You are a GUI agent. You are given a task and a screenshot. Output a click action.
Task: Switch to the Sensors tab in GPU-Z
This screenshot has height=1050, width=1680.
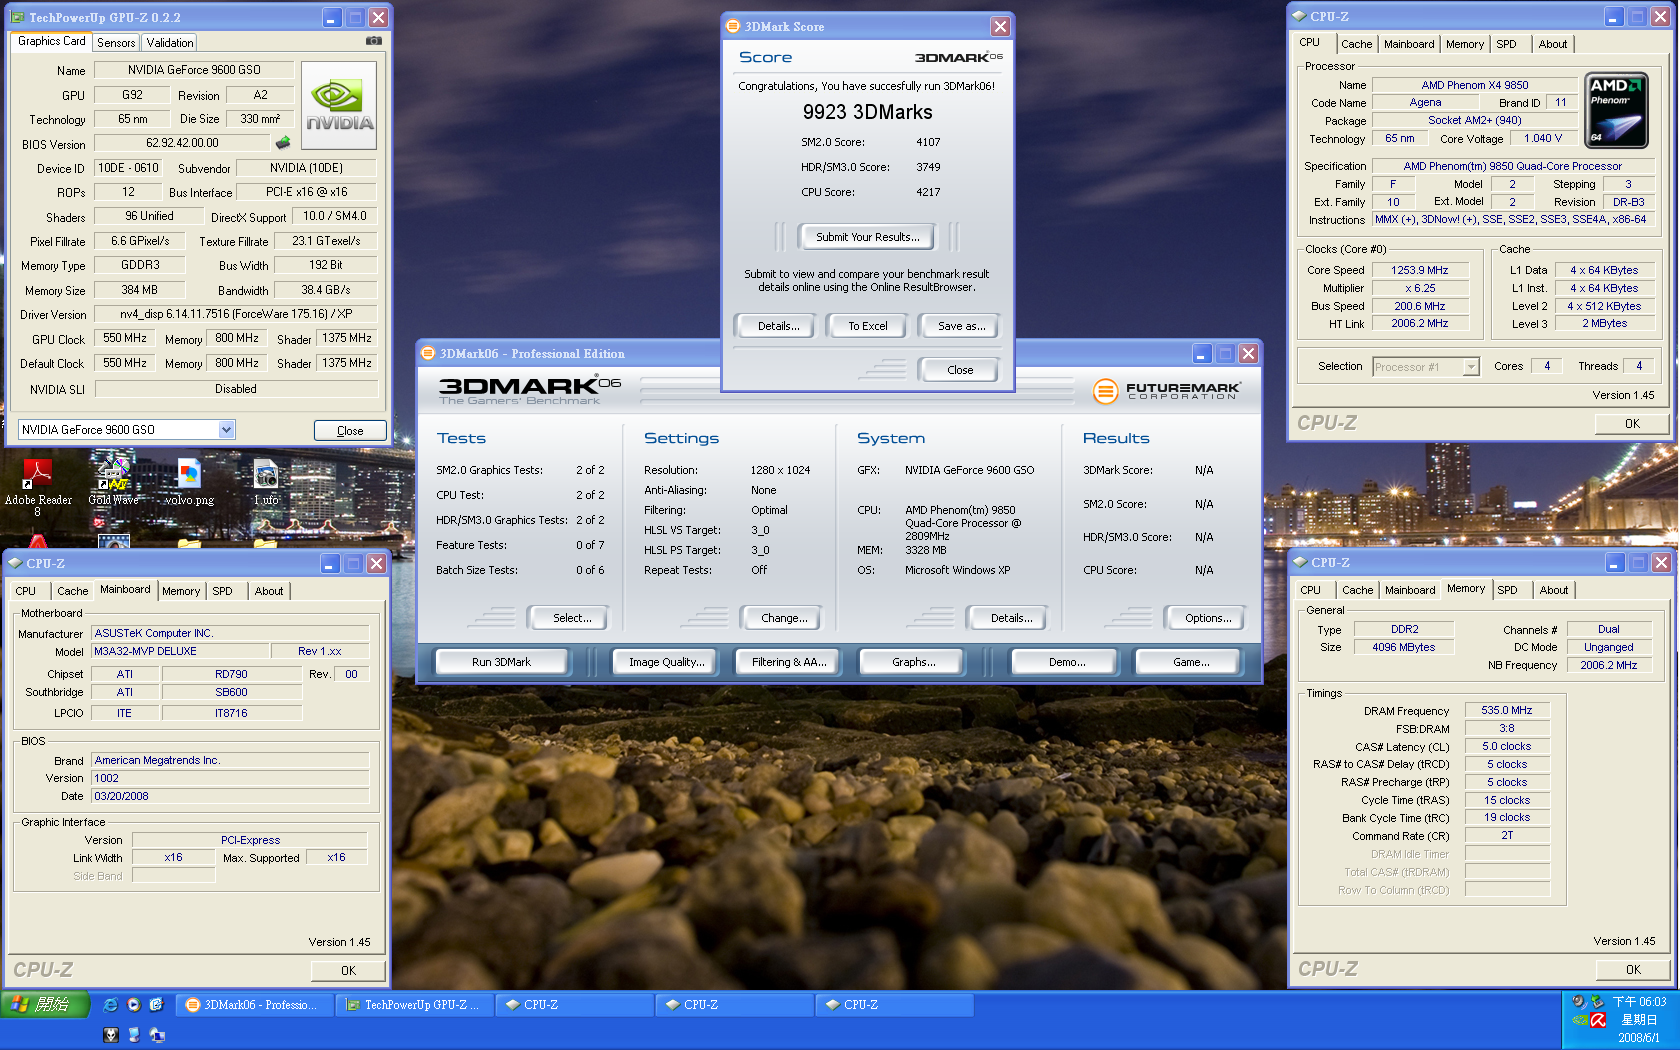click(116, 43)
